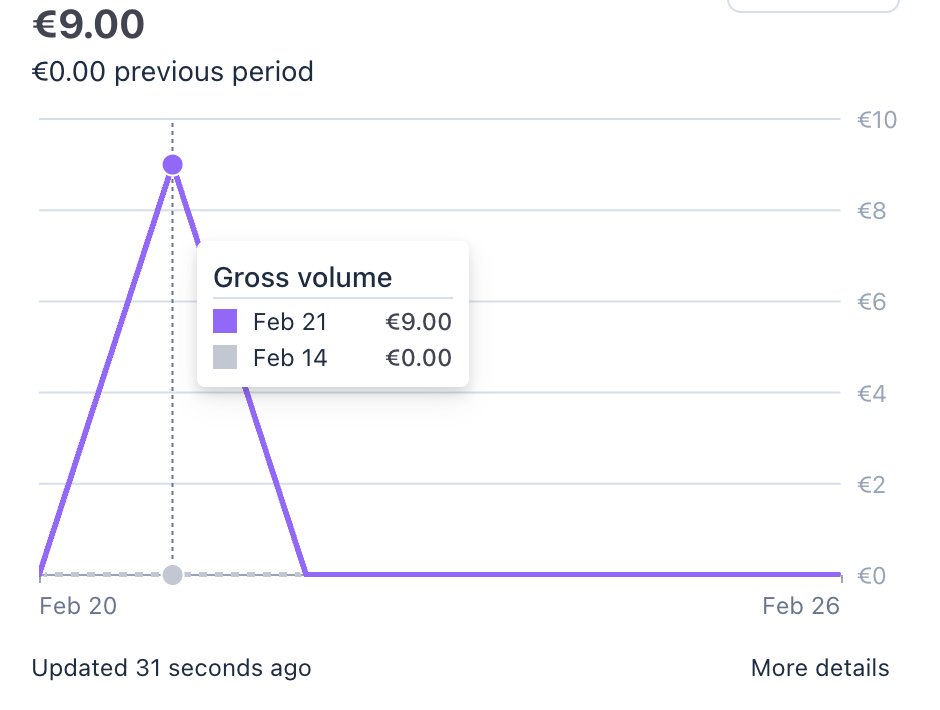This screenshot has width=940, height=710.
Task: Click the gray Feb 14 legend swatch
Action: click(225, 357)
